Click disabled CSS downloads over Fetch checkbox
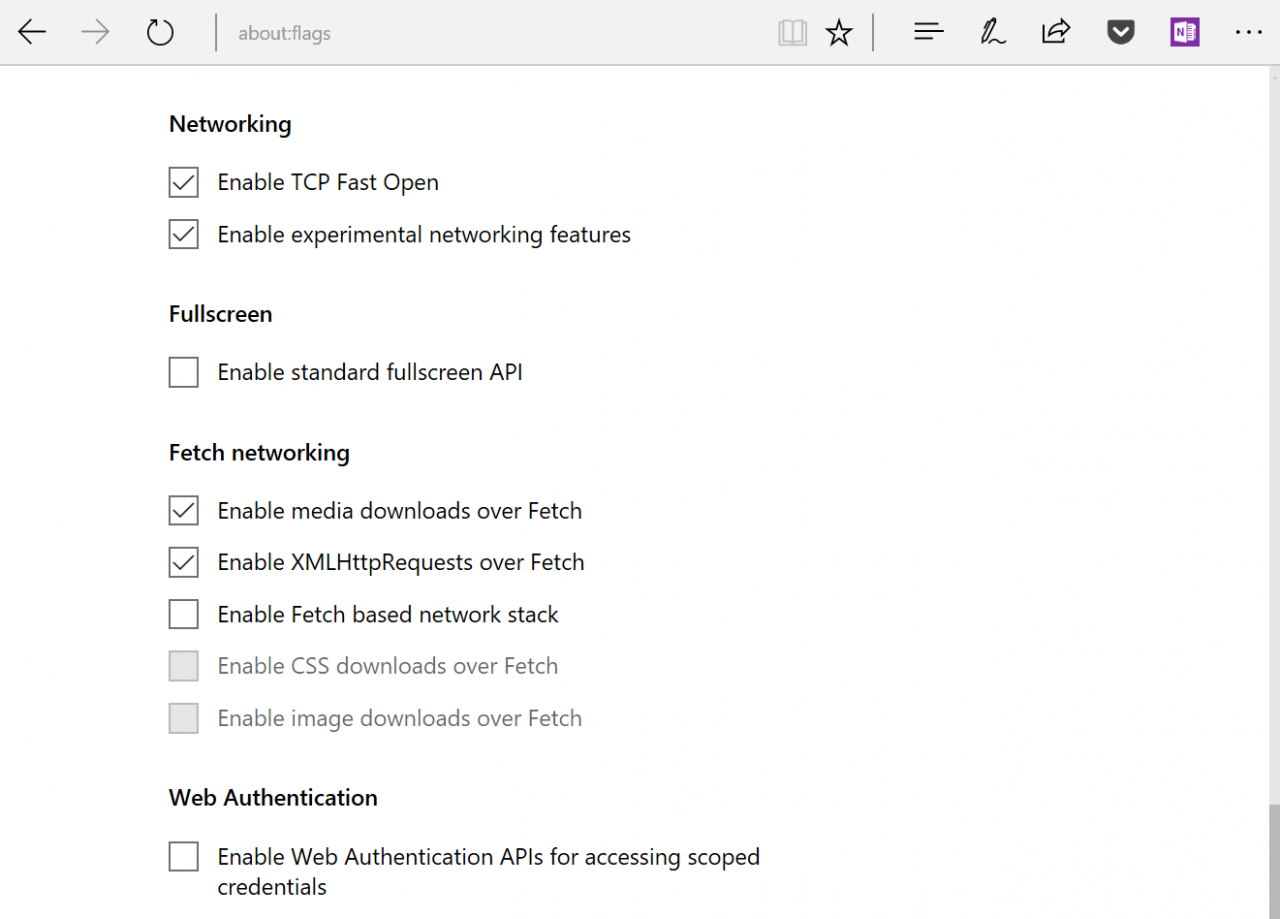This screenshot has height=919, width=1280. point(183,666)
